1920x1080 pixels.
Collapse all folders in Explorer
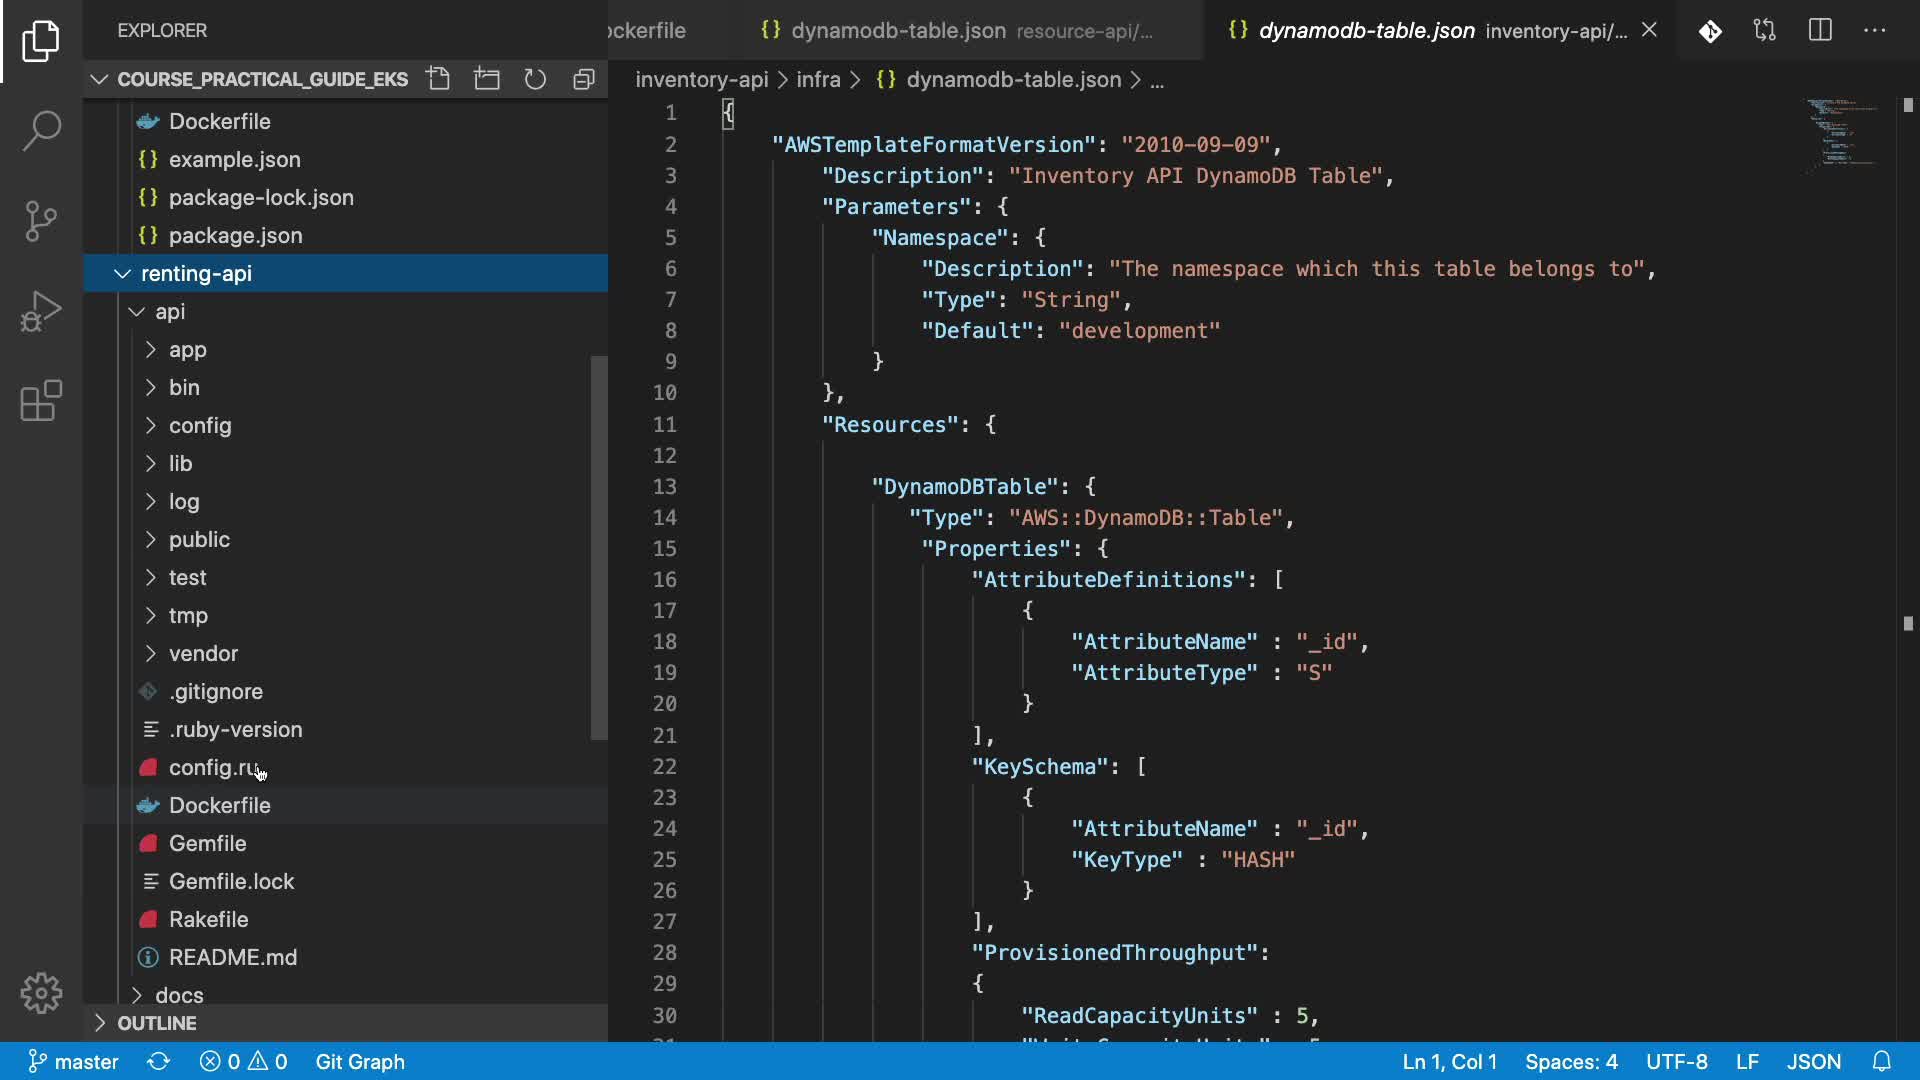click(584, 79)
